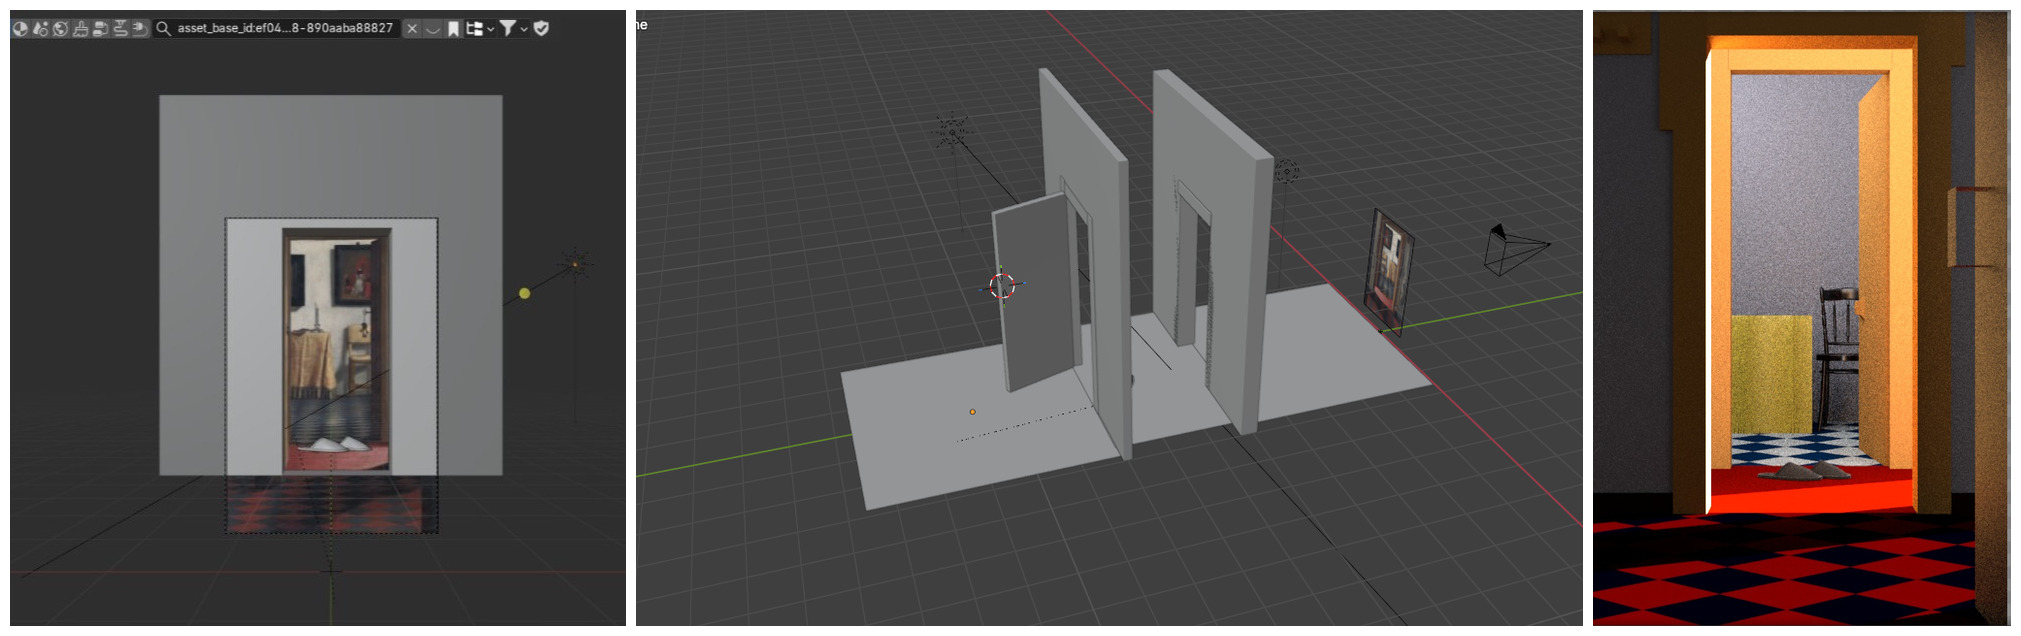Select the material asset type icon
The image size is (2021, 636).
[x=21, y=29]
